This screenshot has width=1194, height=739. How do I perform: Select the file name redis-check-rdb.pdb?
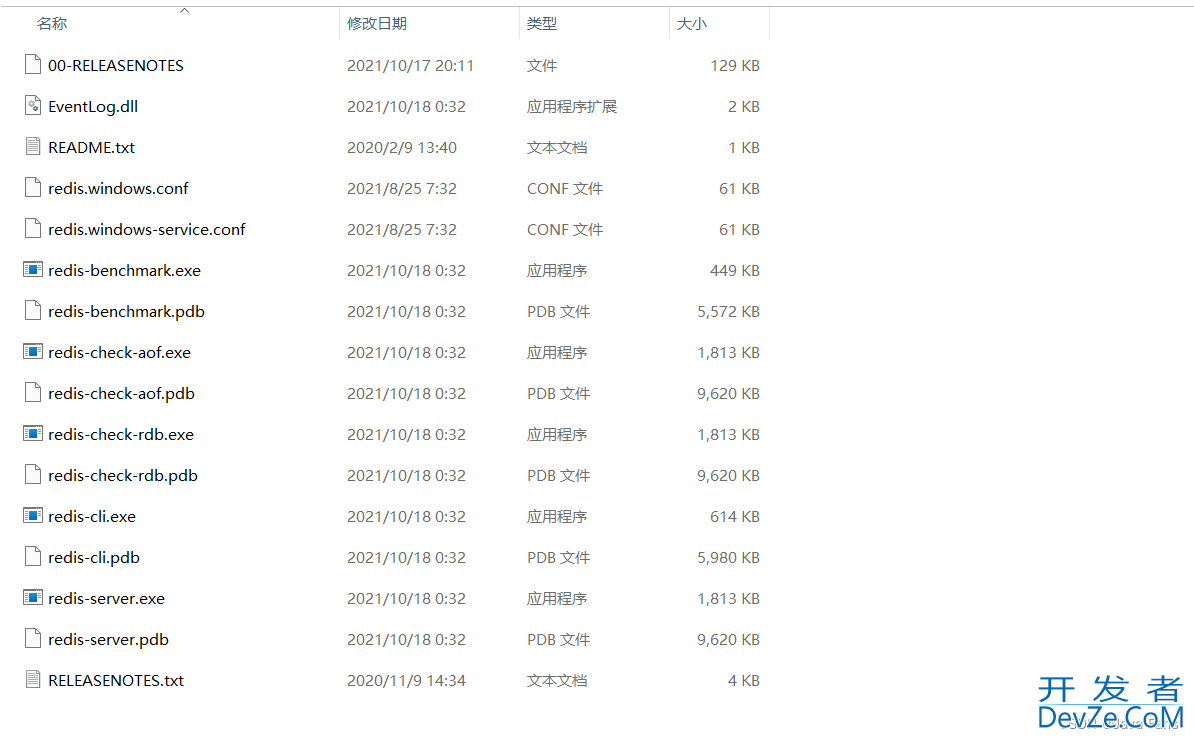123,476
